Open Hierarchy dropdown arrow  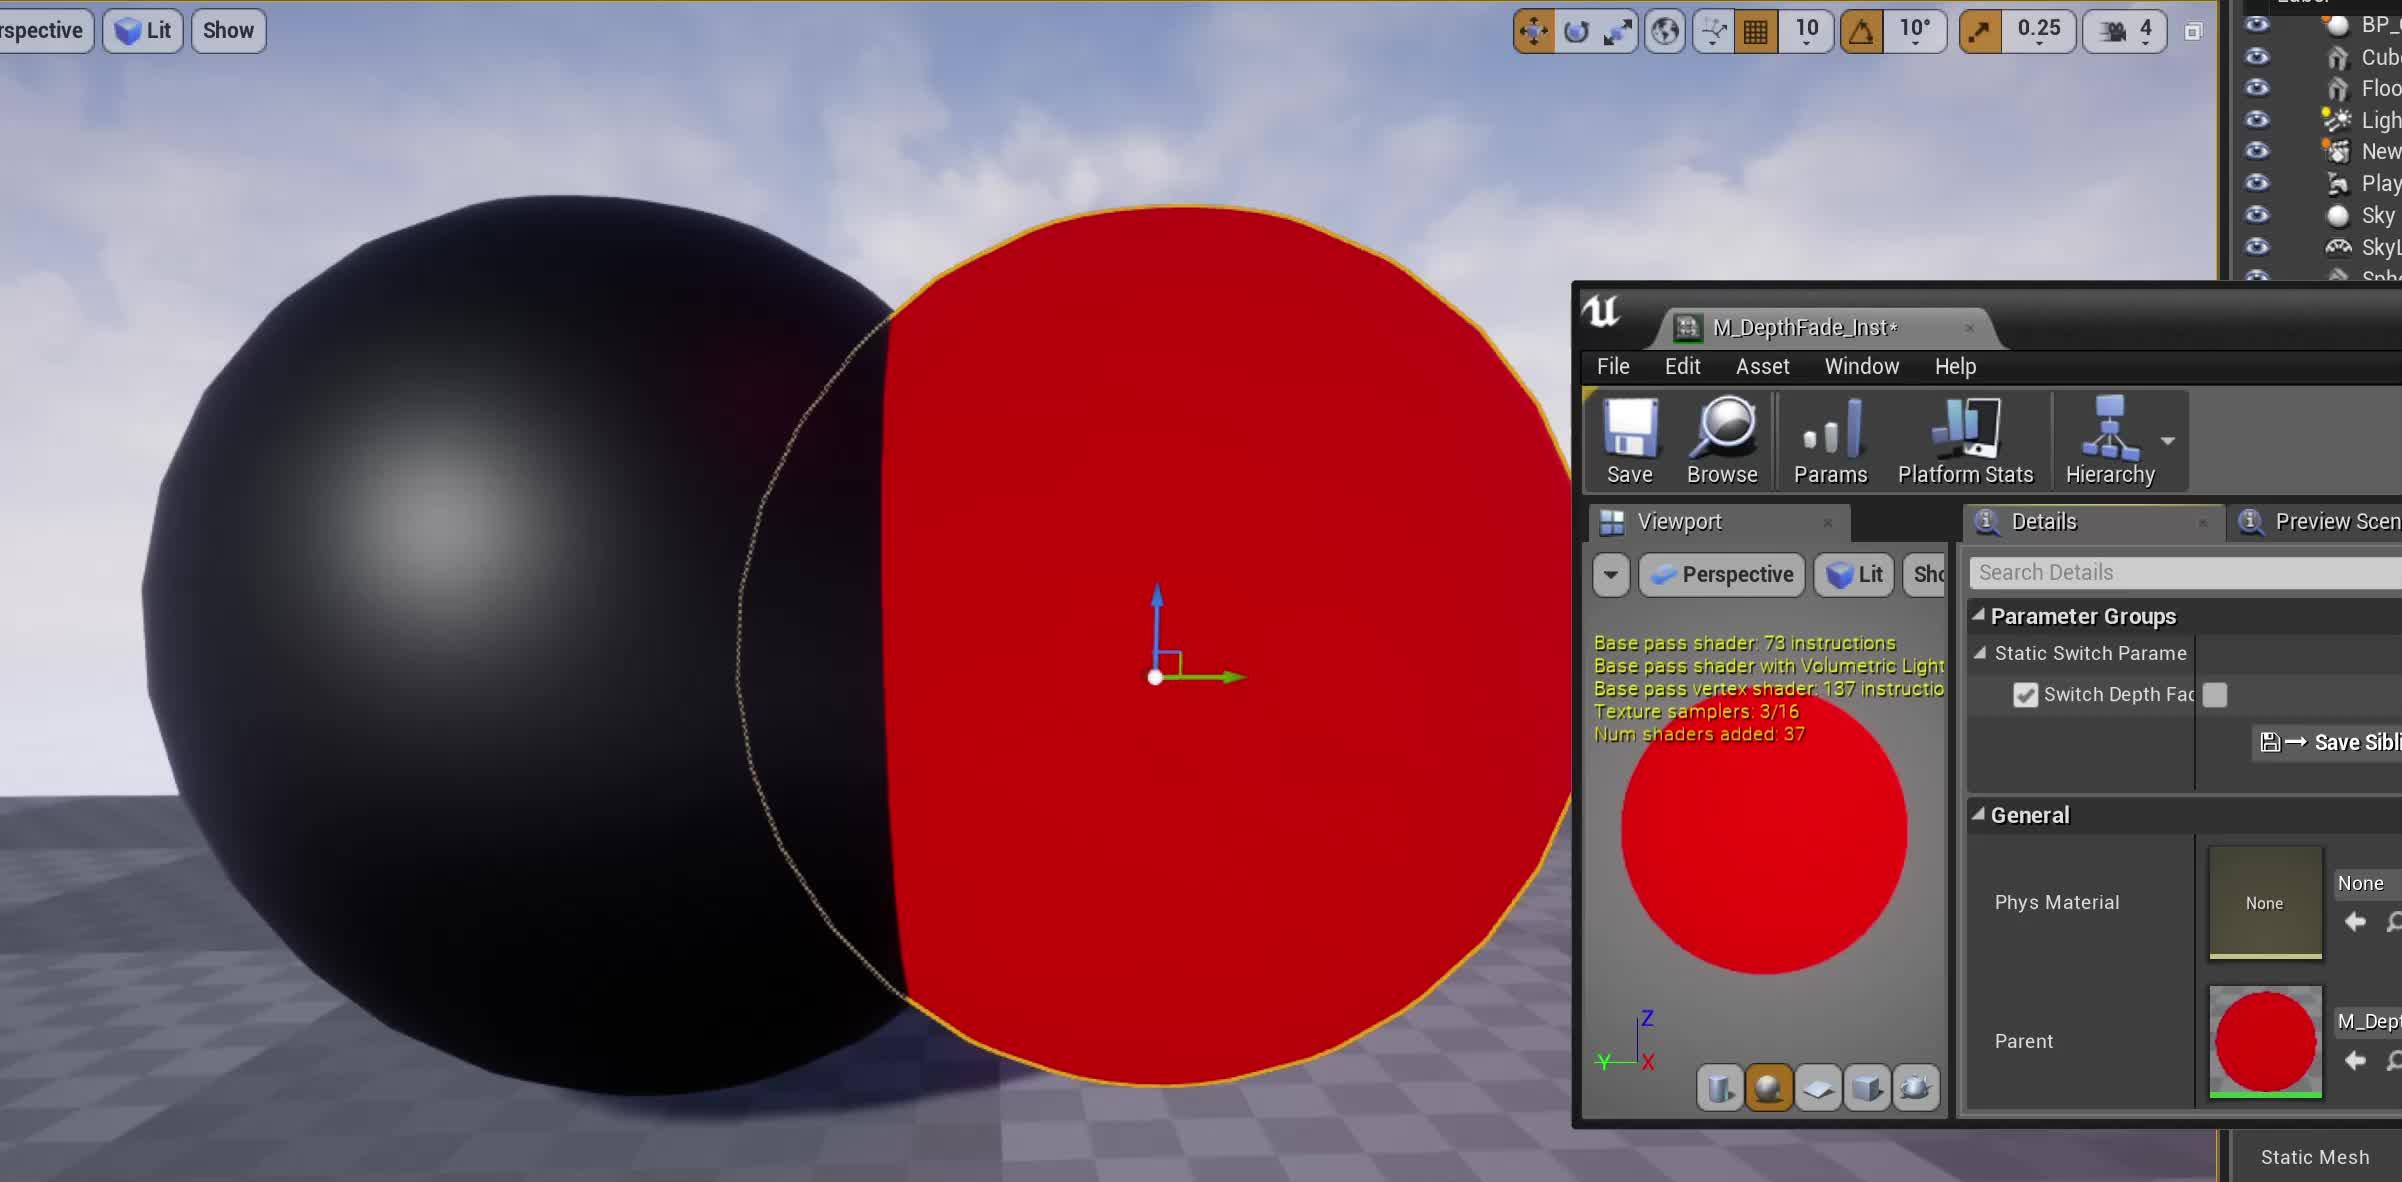pyautogui.click(x=2168, y=441)
